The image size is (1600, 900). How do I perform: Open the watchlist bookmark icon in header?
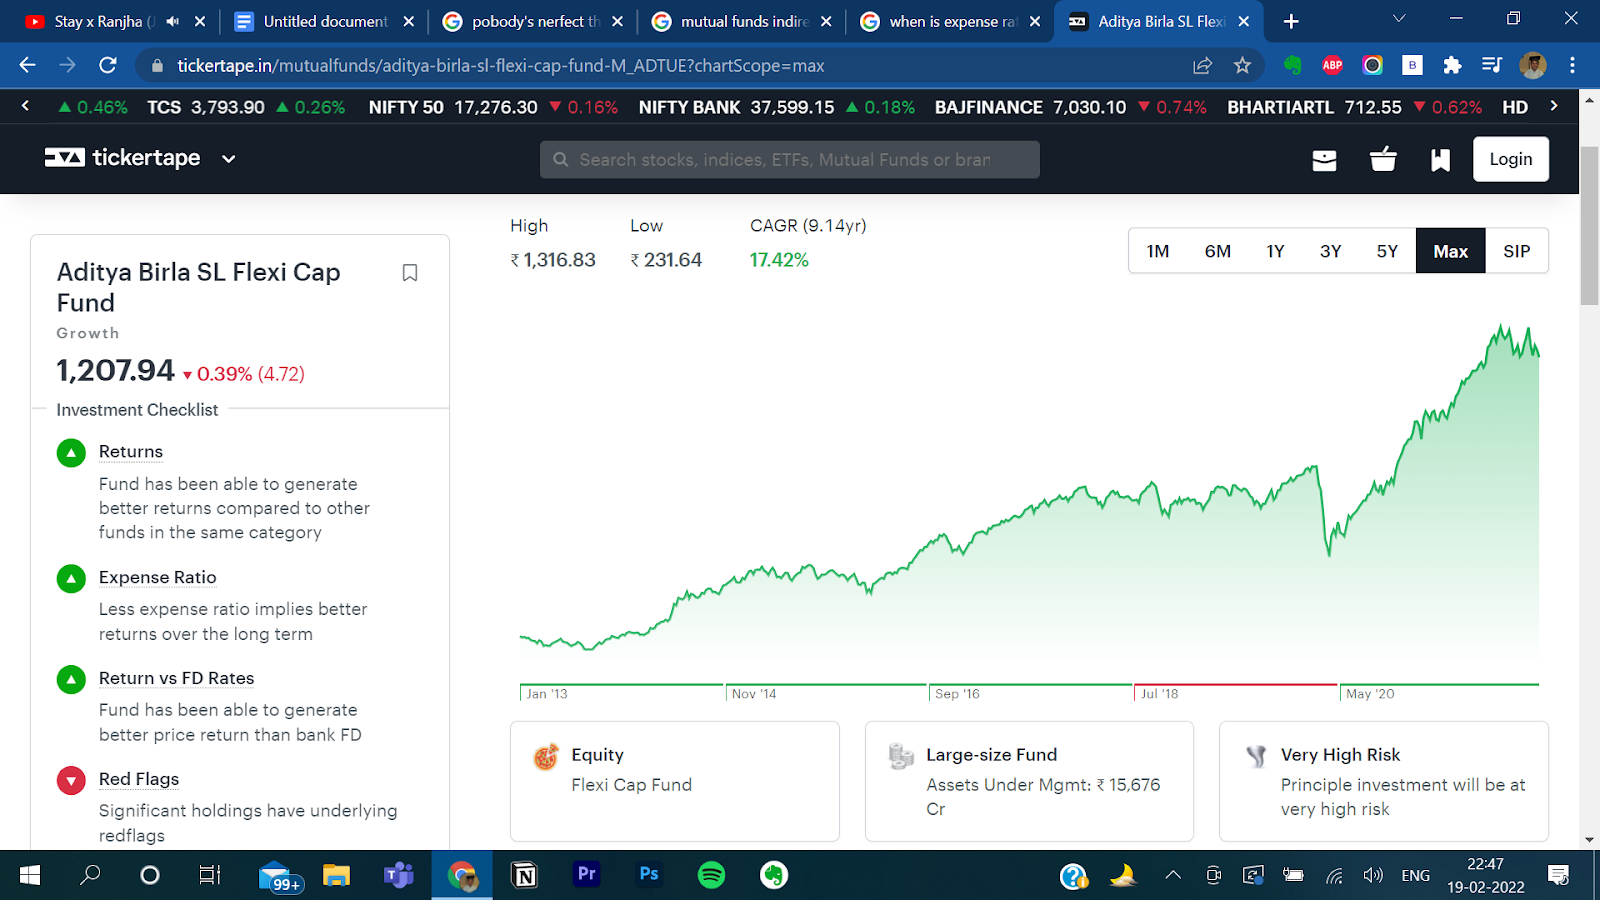tap(1440, 160)
